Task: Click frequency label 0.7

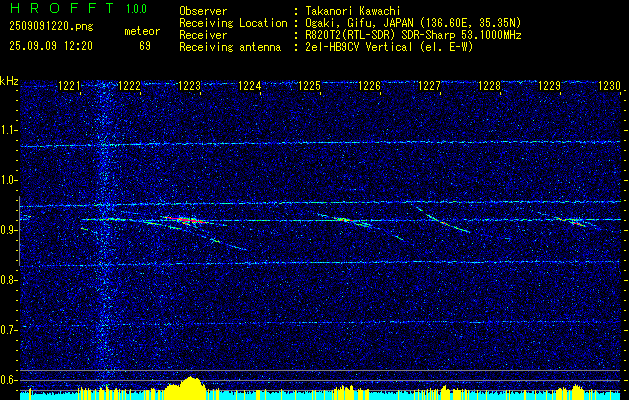Action: (9, 330)
